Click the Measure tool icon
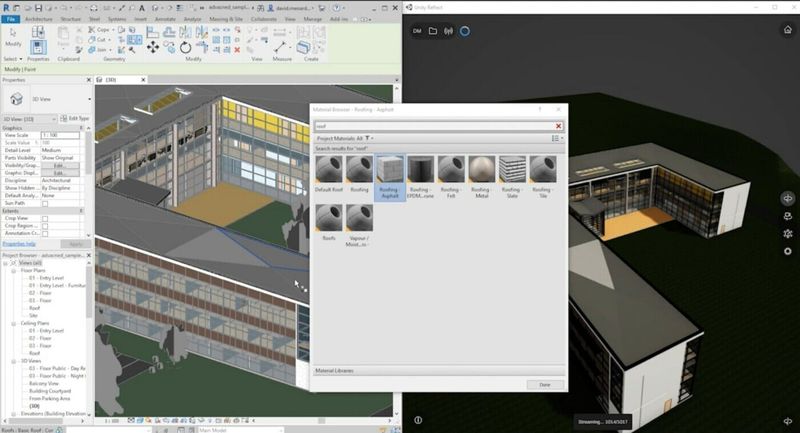This screenshot has height=433, width=800. point(280,47)
